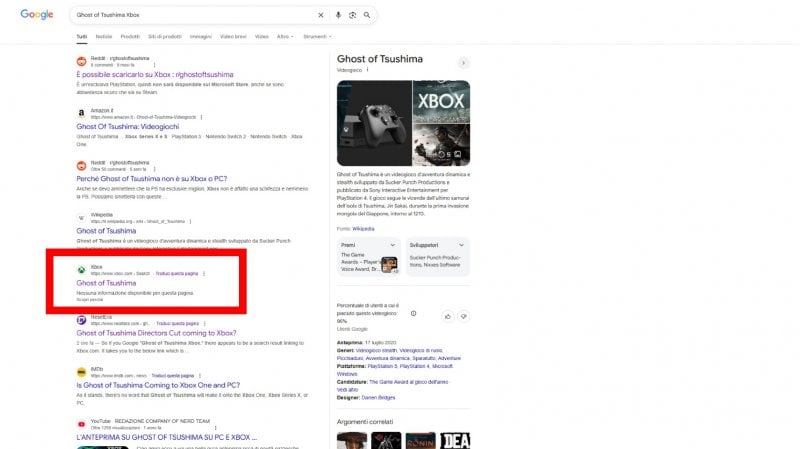This screenshot has width=800, height=449.
Task: Open the Strumenti dropdown
Action: (316, 36)
